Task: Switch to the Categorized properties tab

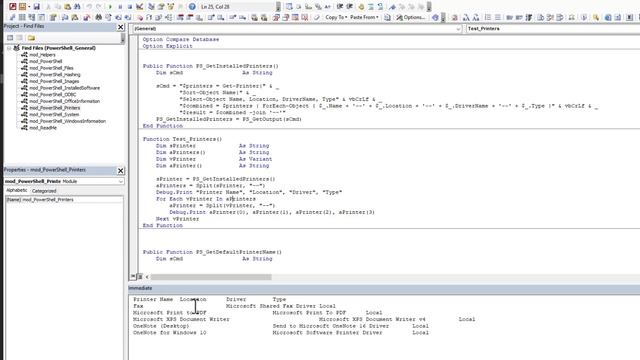Action: click(44, 191)
